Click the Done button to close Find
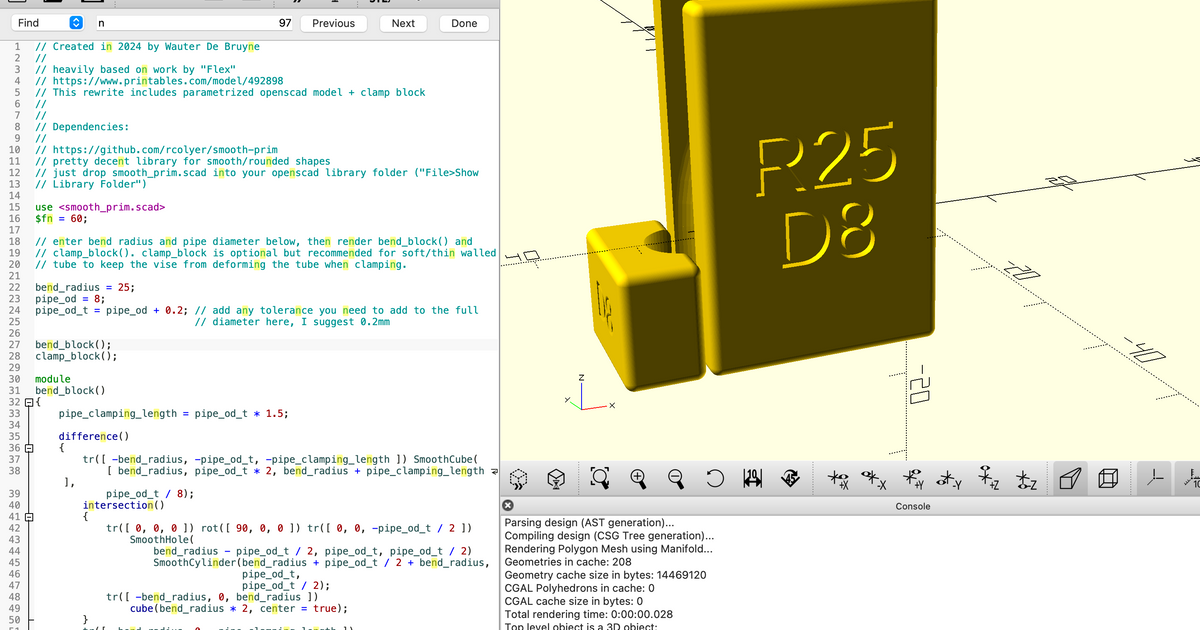 coord(463,22)
